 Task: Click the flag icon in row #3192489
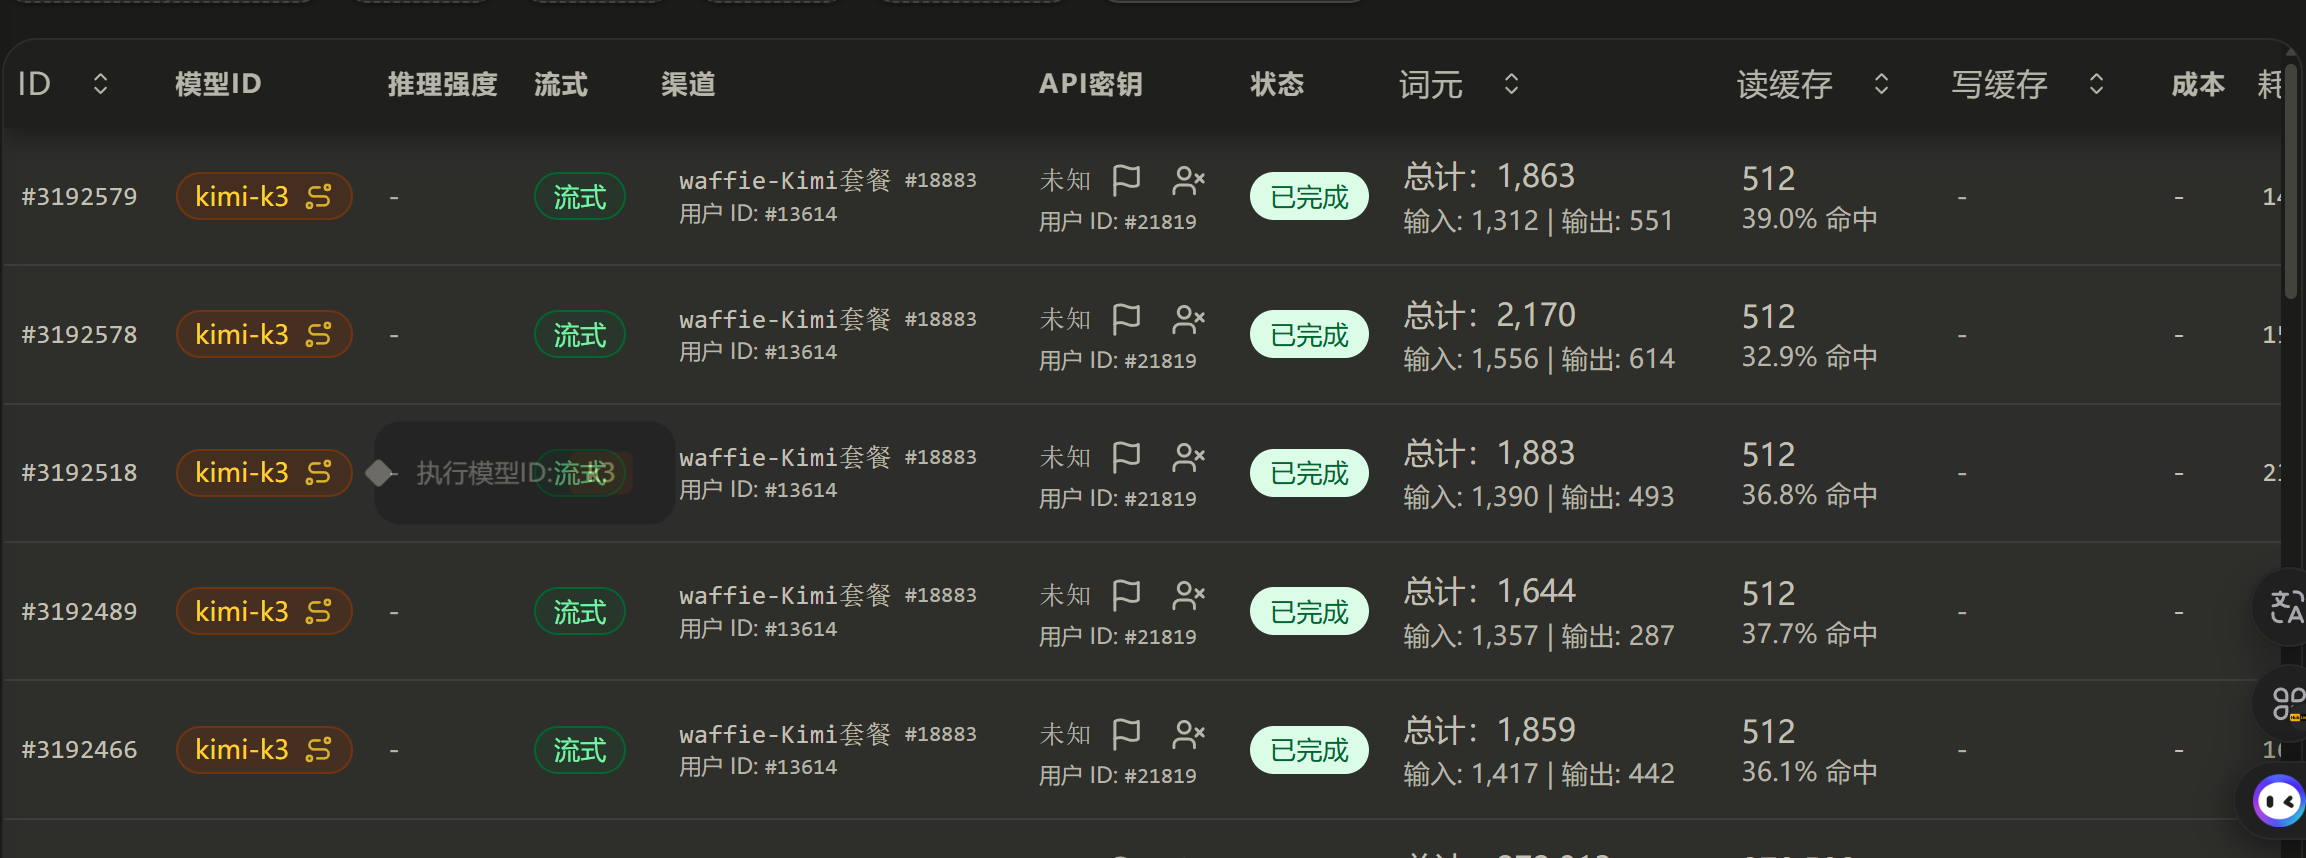1126,596
